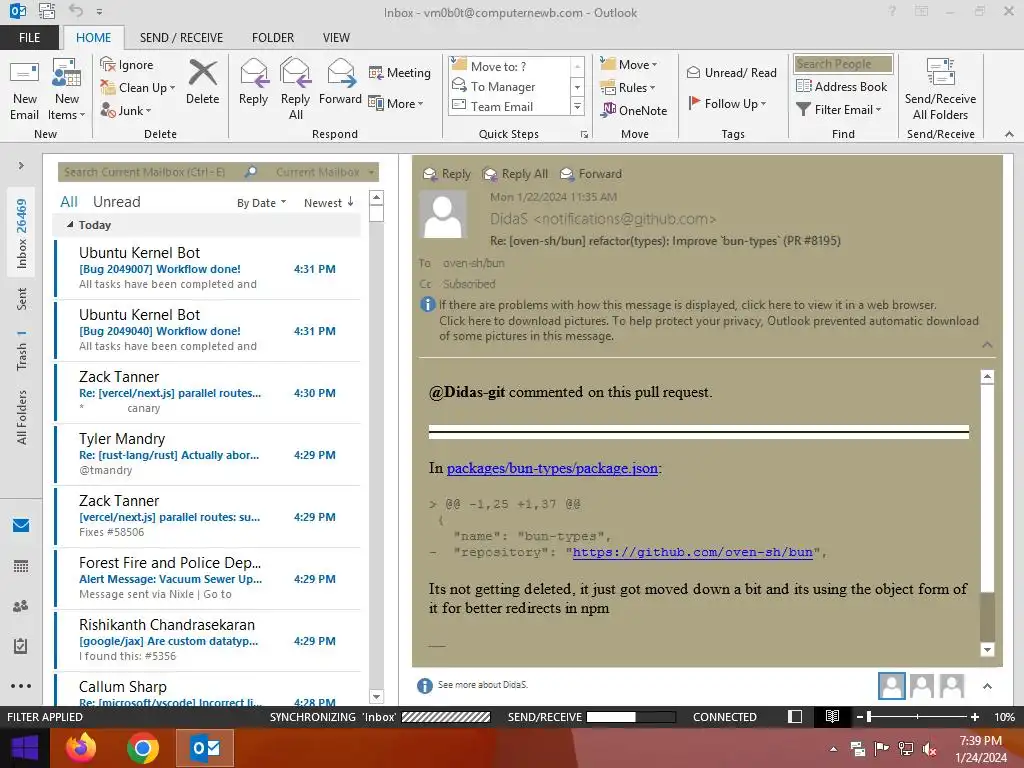Show Unread messages only

coord(116,202)
